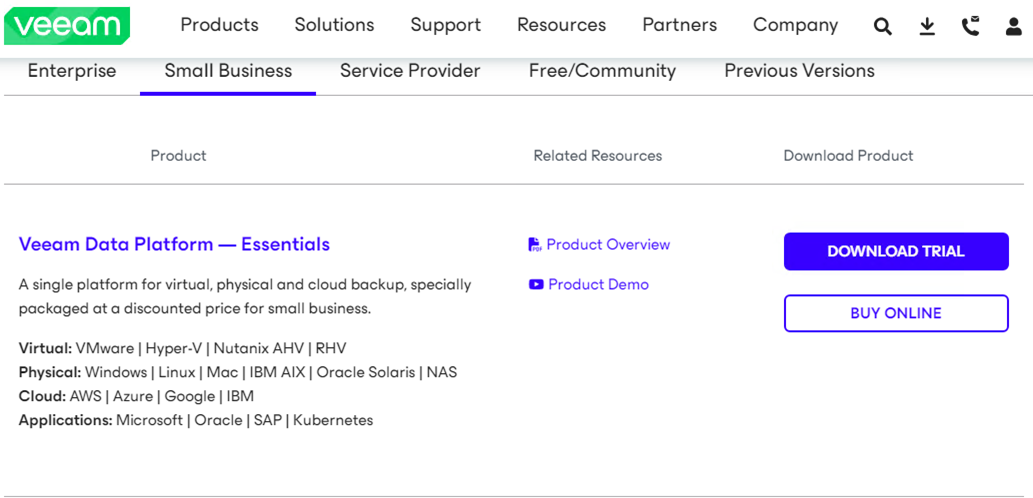
Task: Click the NAS text in Physical row
Action: point(442,372)
